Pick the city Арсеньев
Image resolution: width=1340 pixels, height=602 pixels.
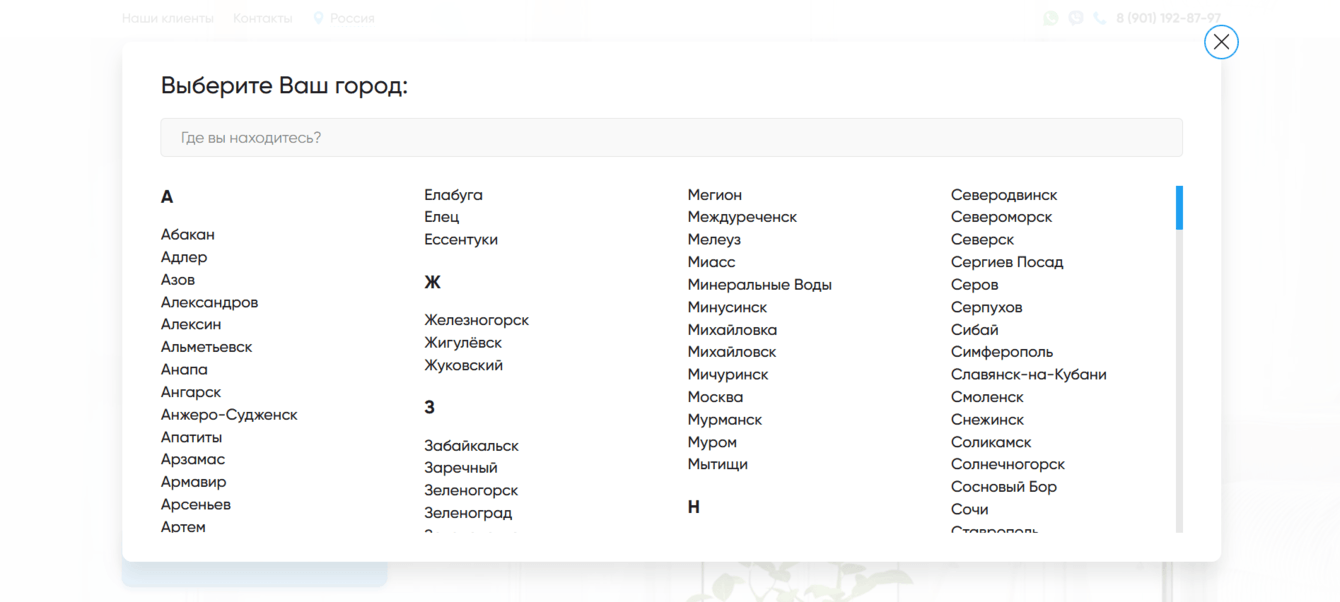(196, 505)
